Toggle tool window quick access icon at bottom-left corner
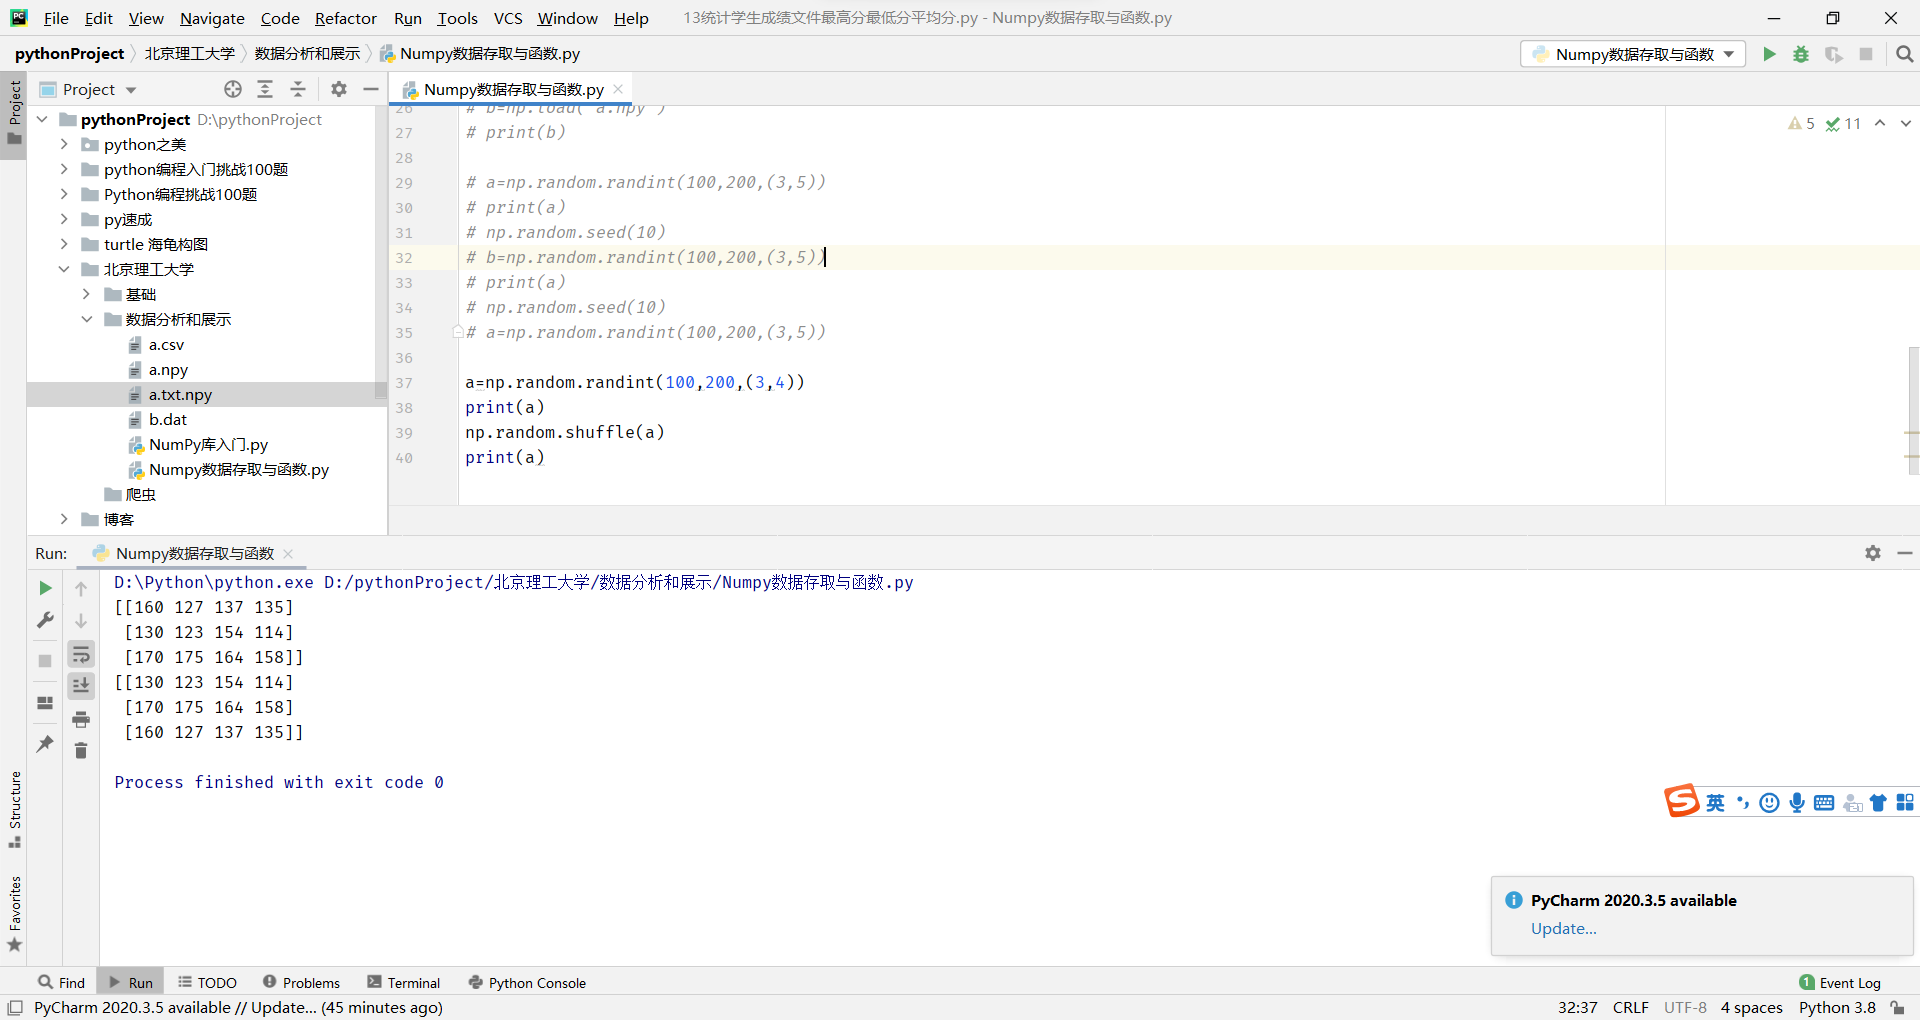 [x=15, y=1008]
